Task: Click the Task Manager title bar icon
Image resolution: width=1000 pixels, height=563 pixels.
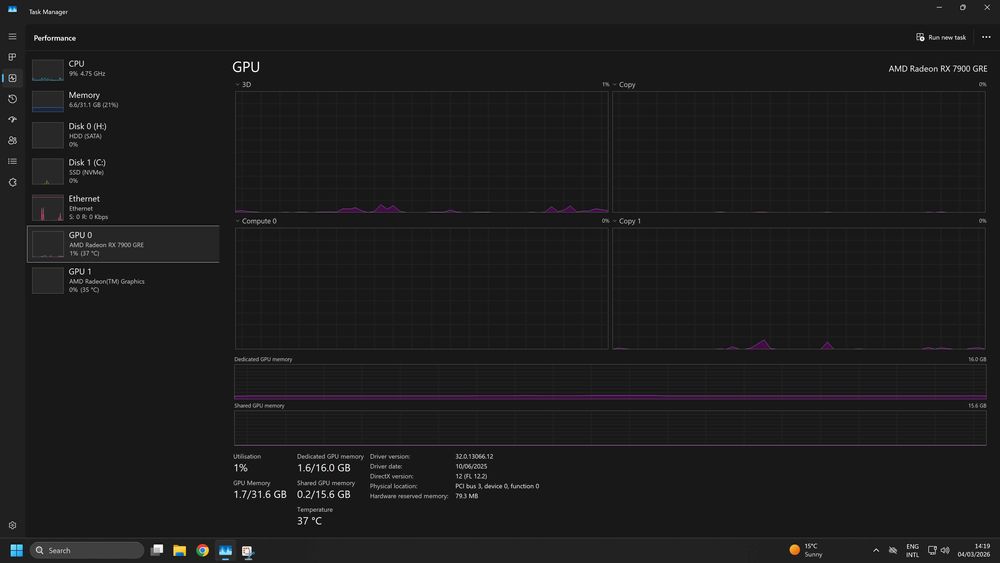Action: 12,10
